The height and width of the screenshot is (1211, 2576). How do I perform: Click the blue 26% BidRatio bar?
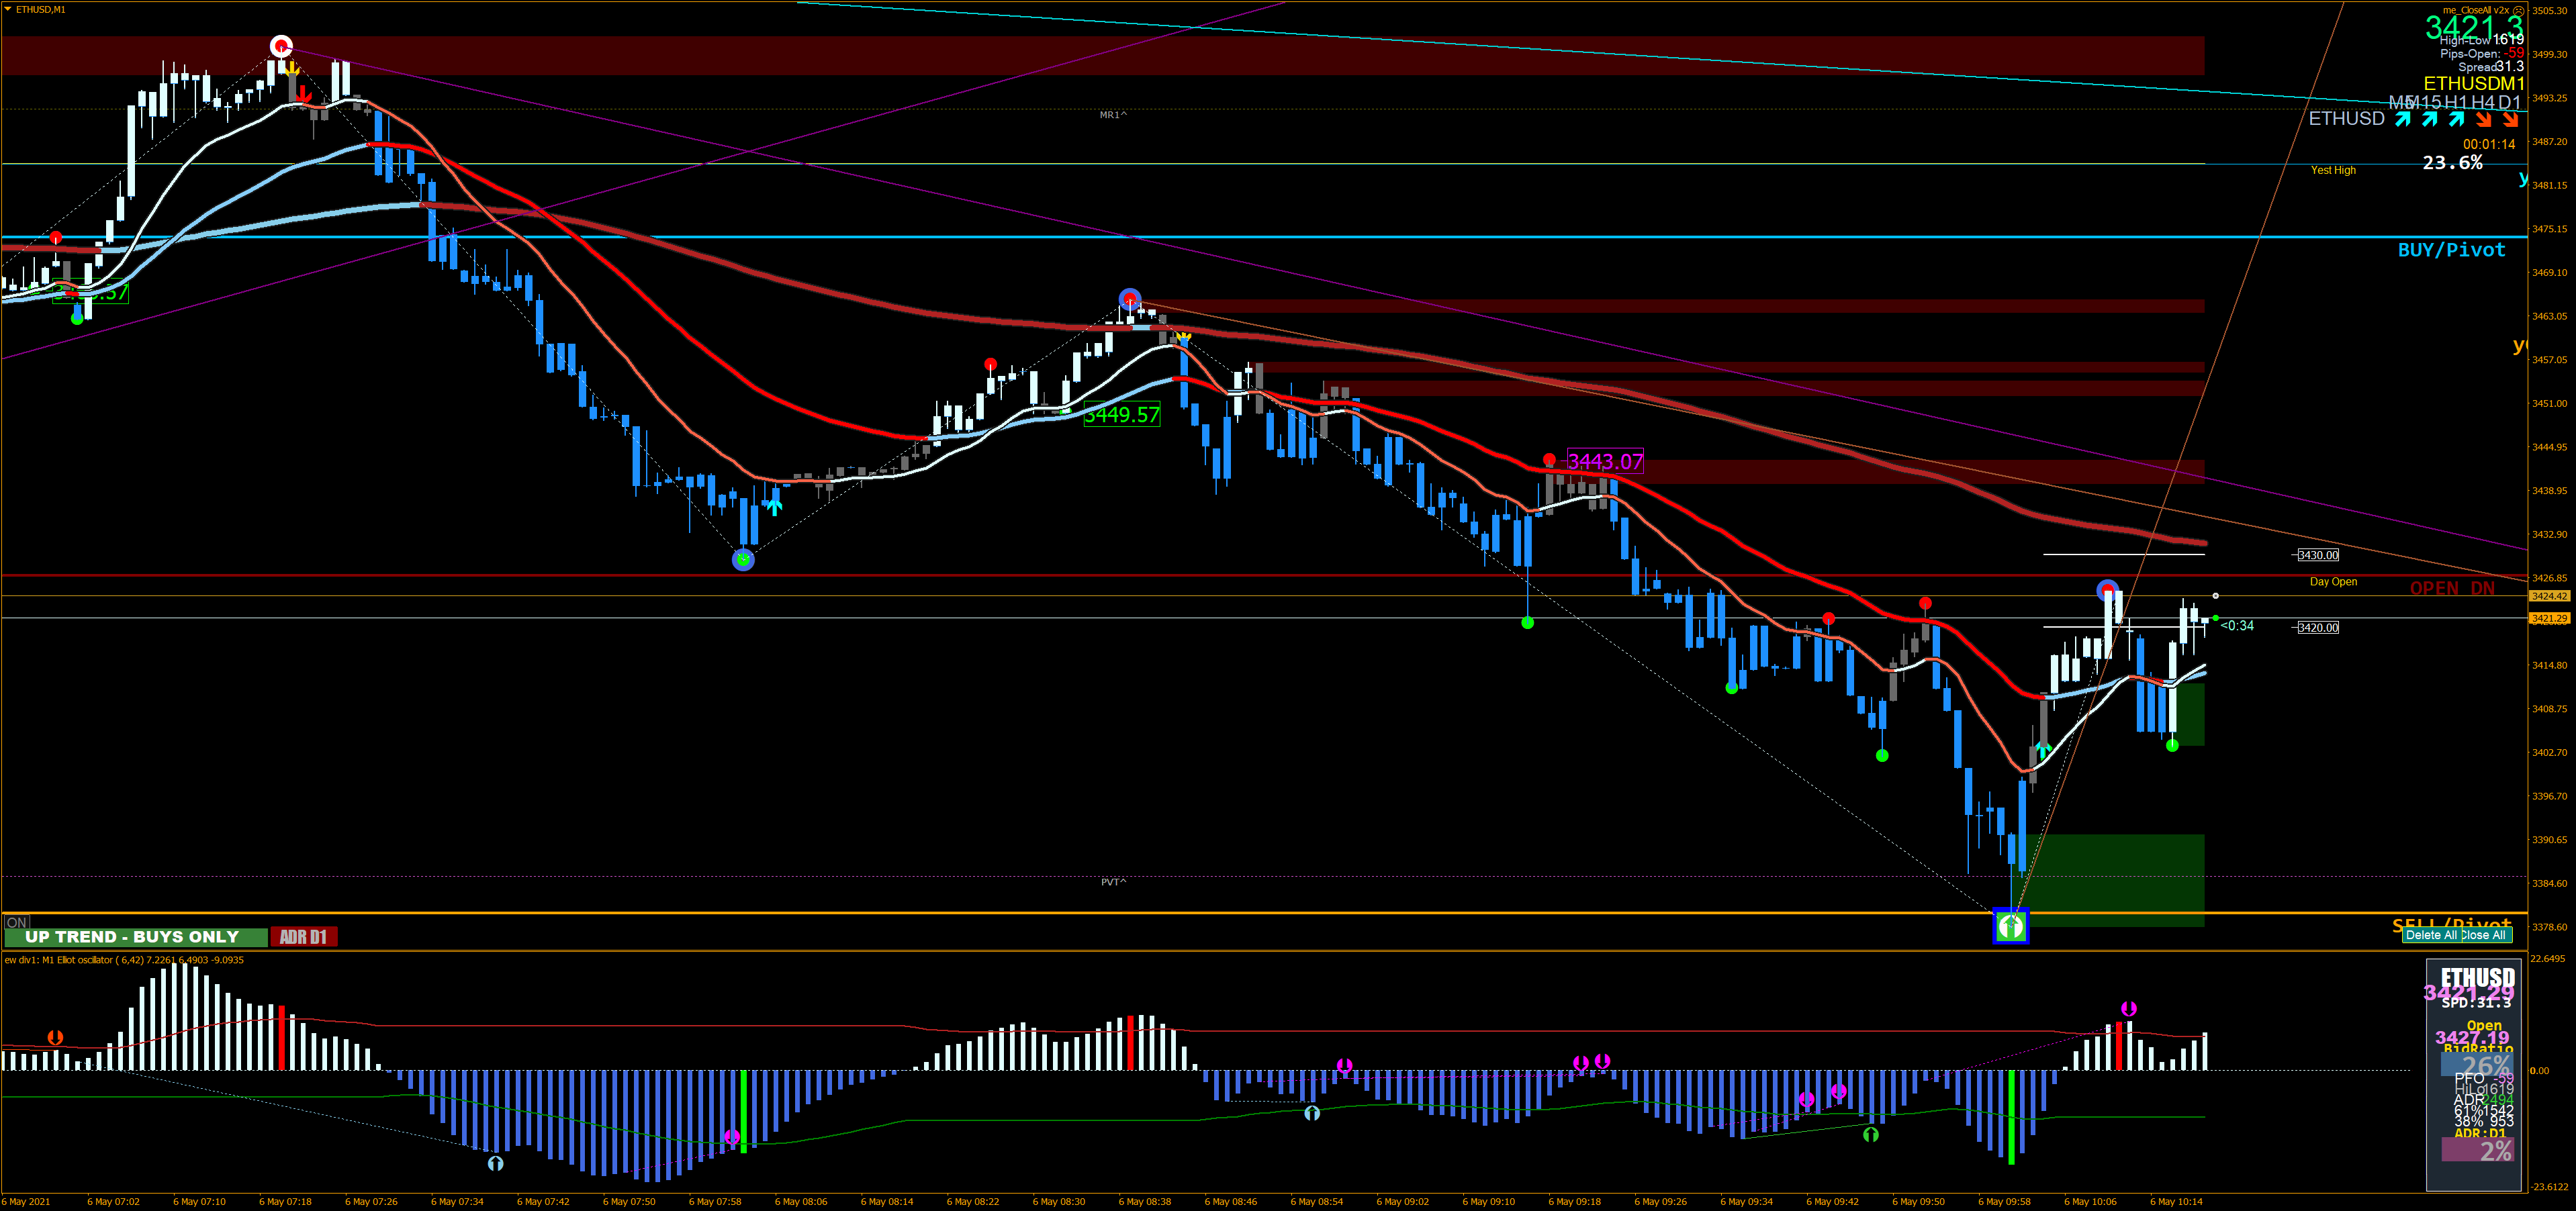click(x=2476, y=1065)
